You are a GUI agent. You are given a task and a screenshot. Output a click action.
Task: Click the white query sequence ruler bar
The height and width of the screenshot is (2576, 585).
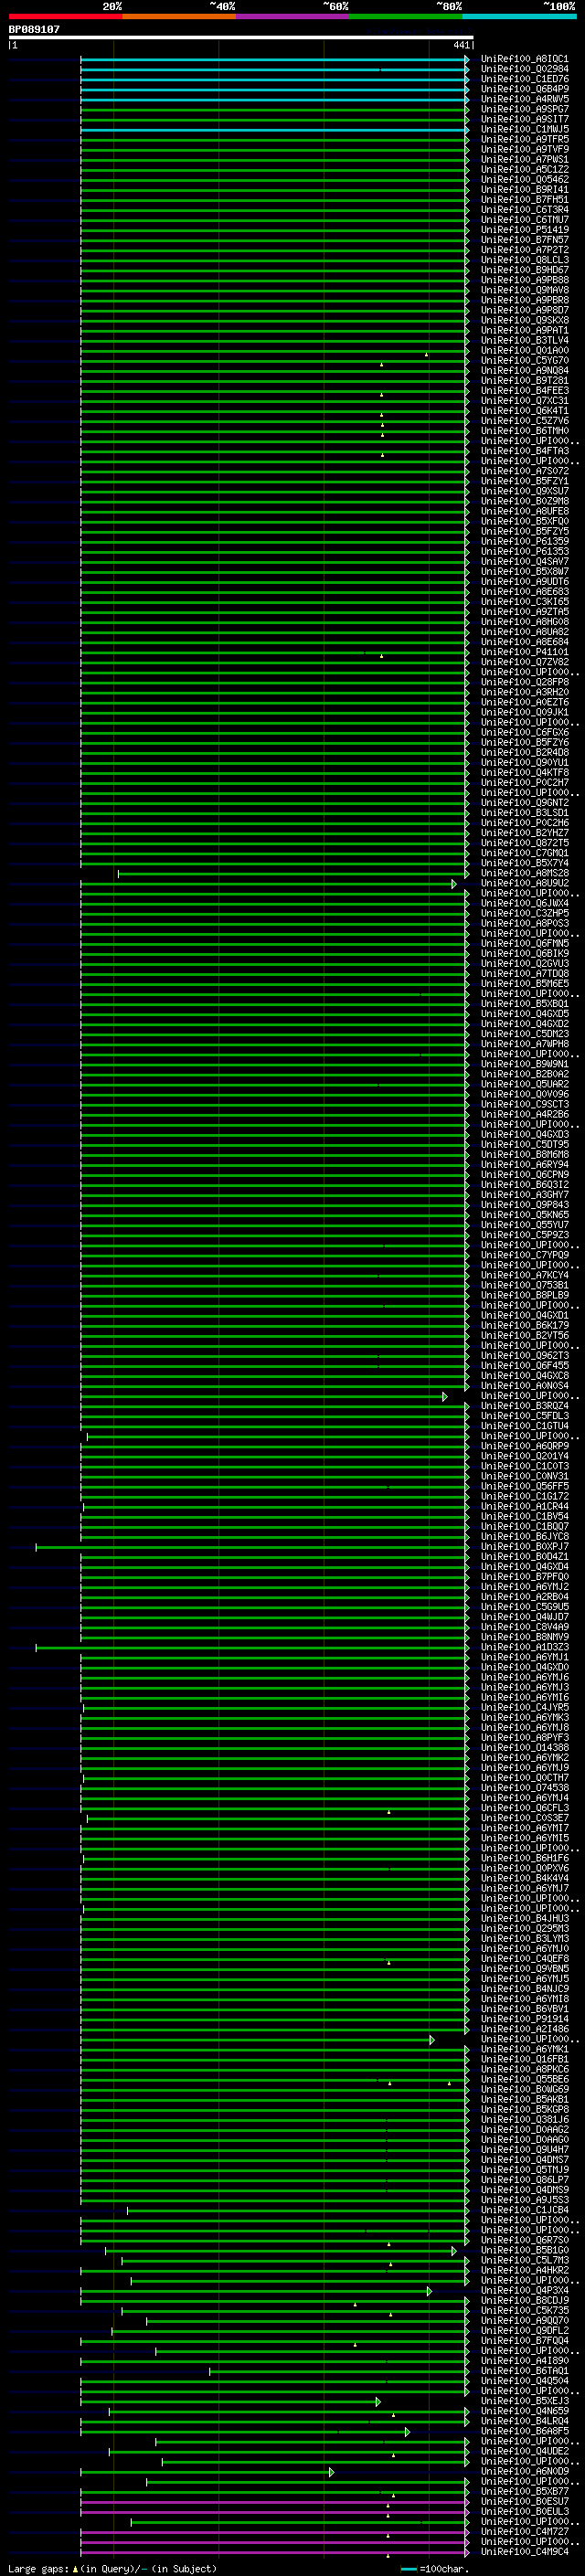coord(241,38)
